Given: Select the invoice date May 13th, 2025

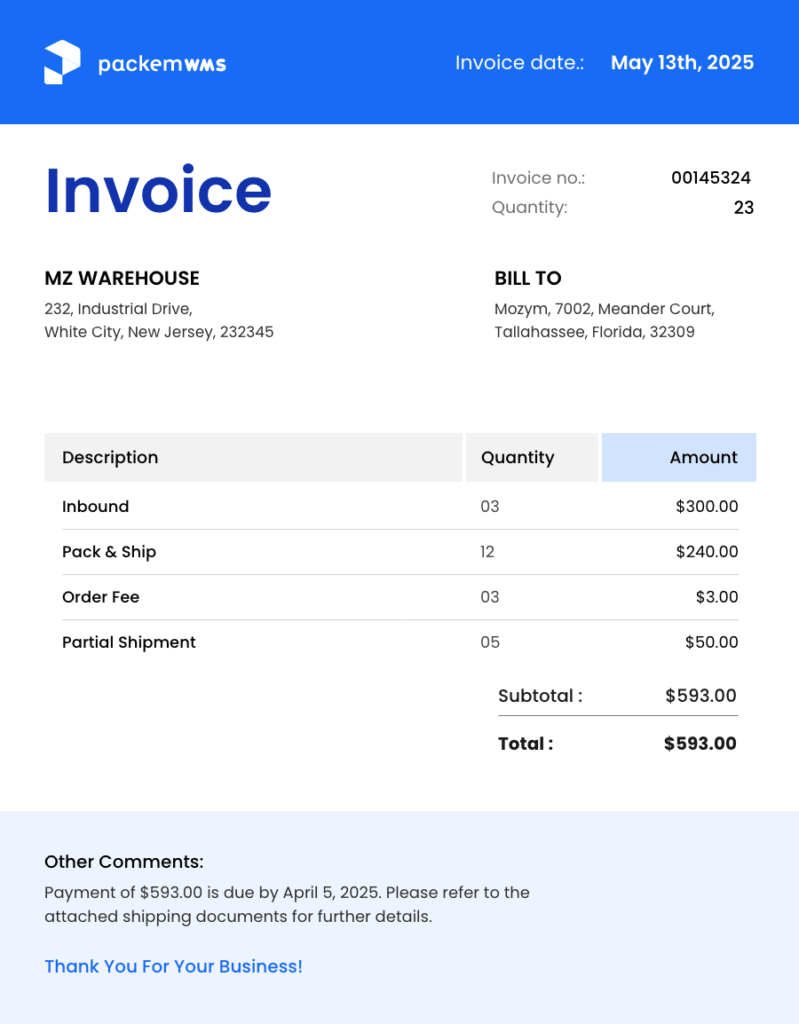Looking at the screenshot, I should click(682, 63).
